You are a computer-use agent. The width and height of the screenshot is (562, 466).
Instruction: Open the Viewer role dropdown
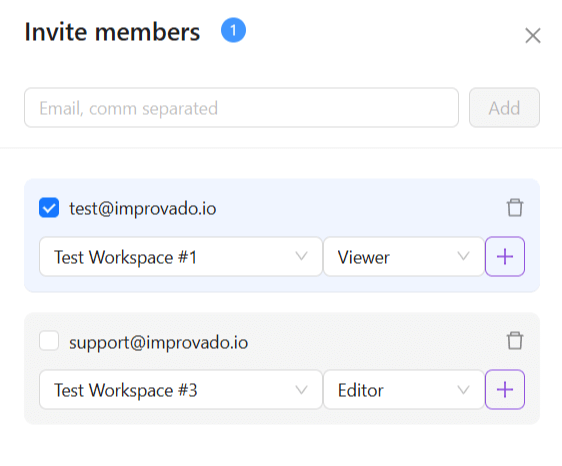click(x=404, y=257)
